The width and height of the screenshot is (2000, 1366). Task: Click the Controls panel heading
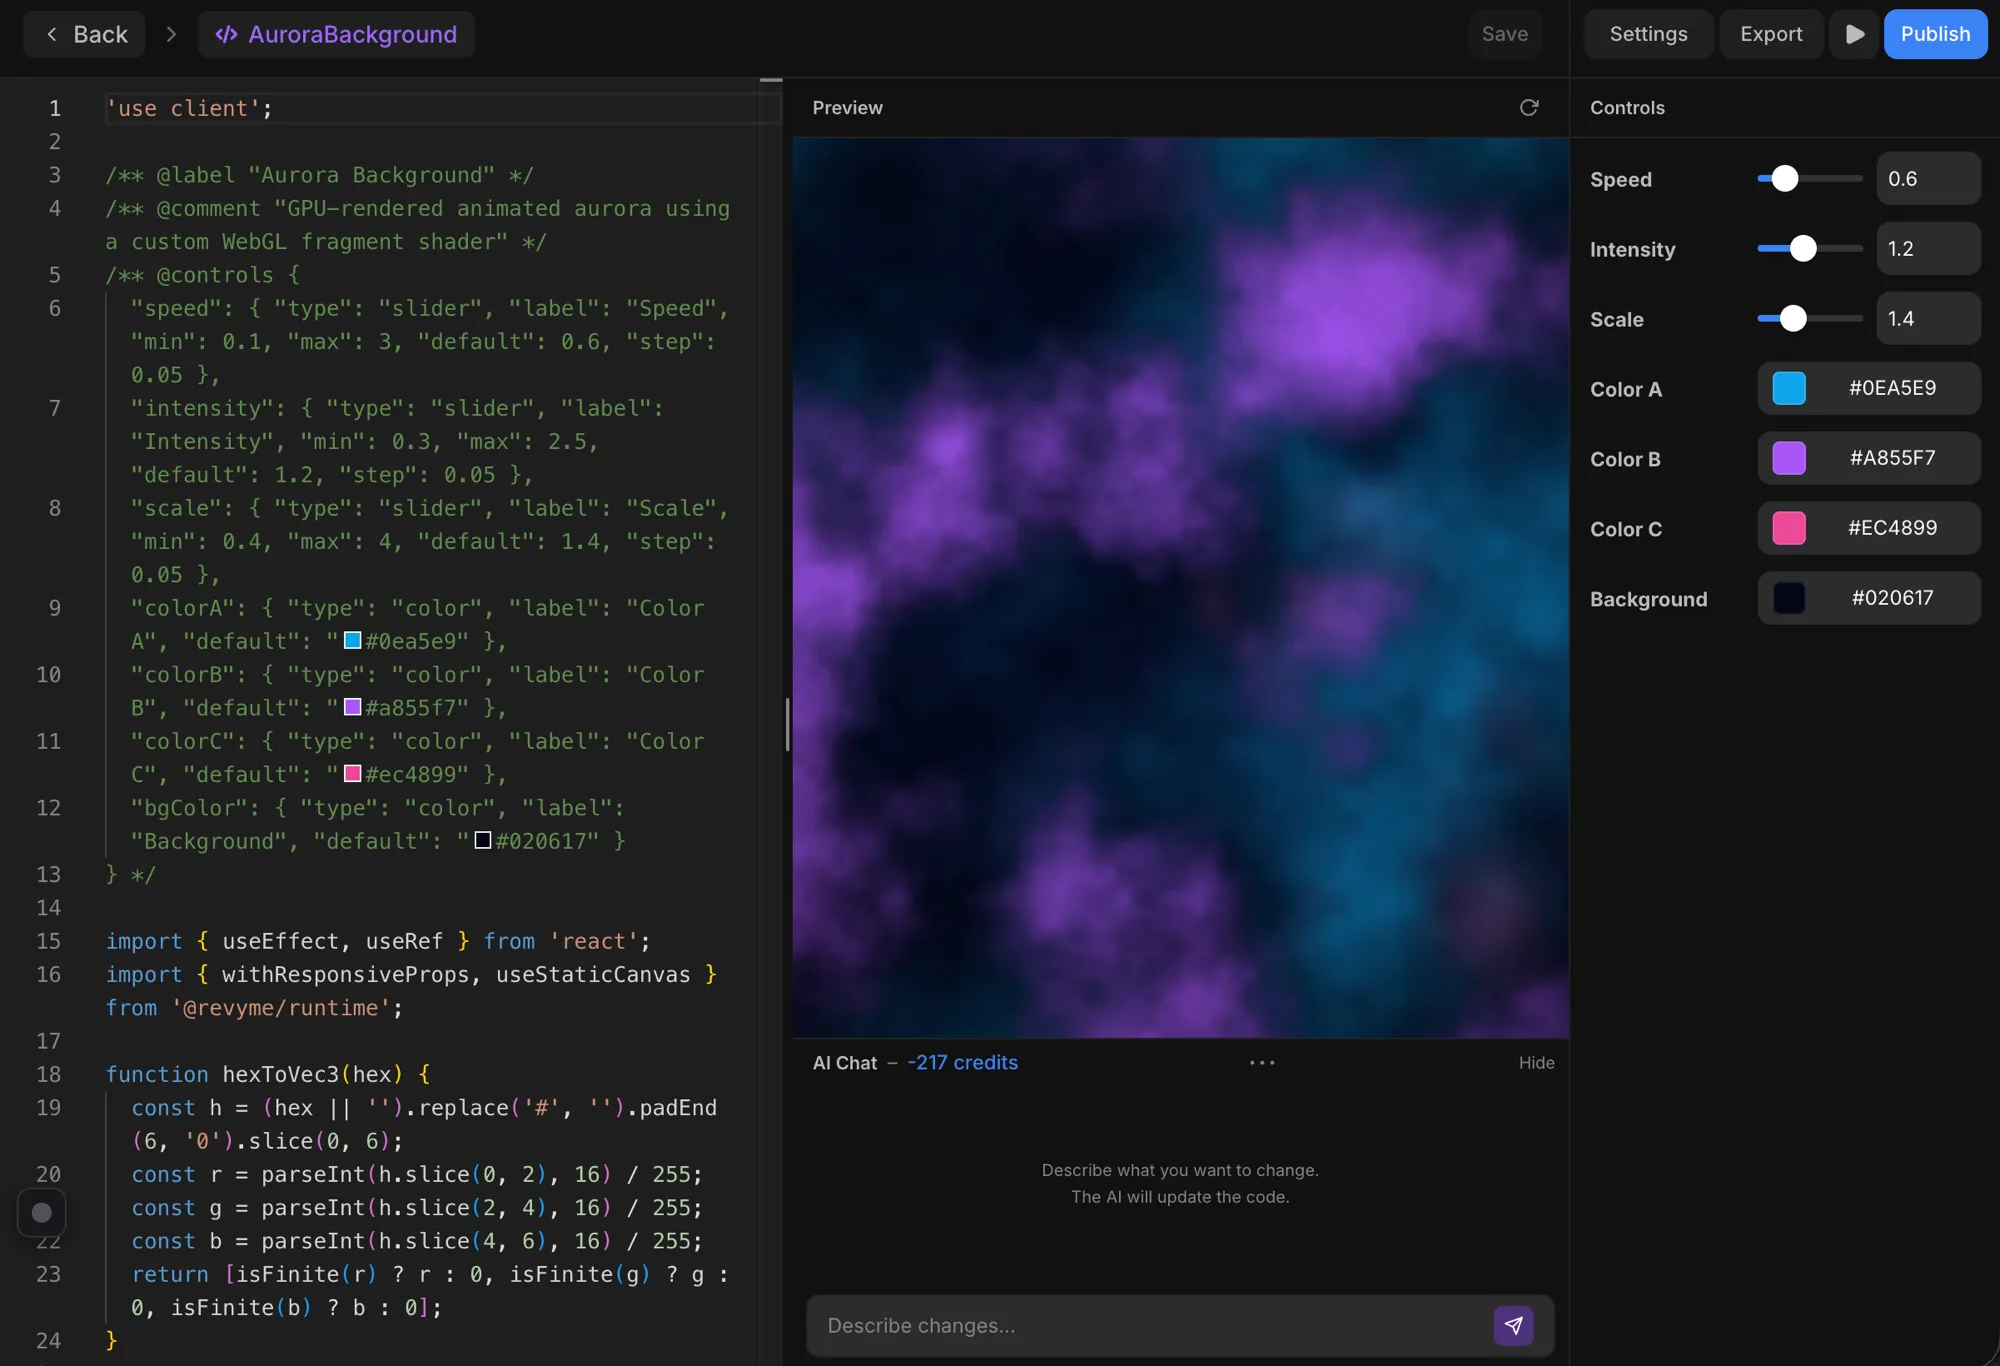click(x=1627, y=107)
